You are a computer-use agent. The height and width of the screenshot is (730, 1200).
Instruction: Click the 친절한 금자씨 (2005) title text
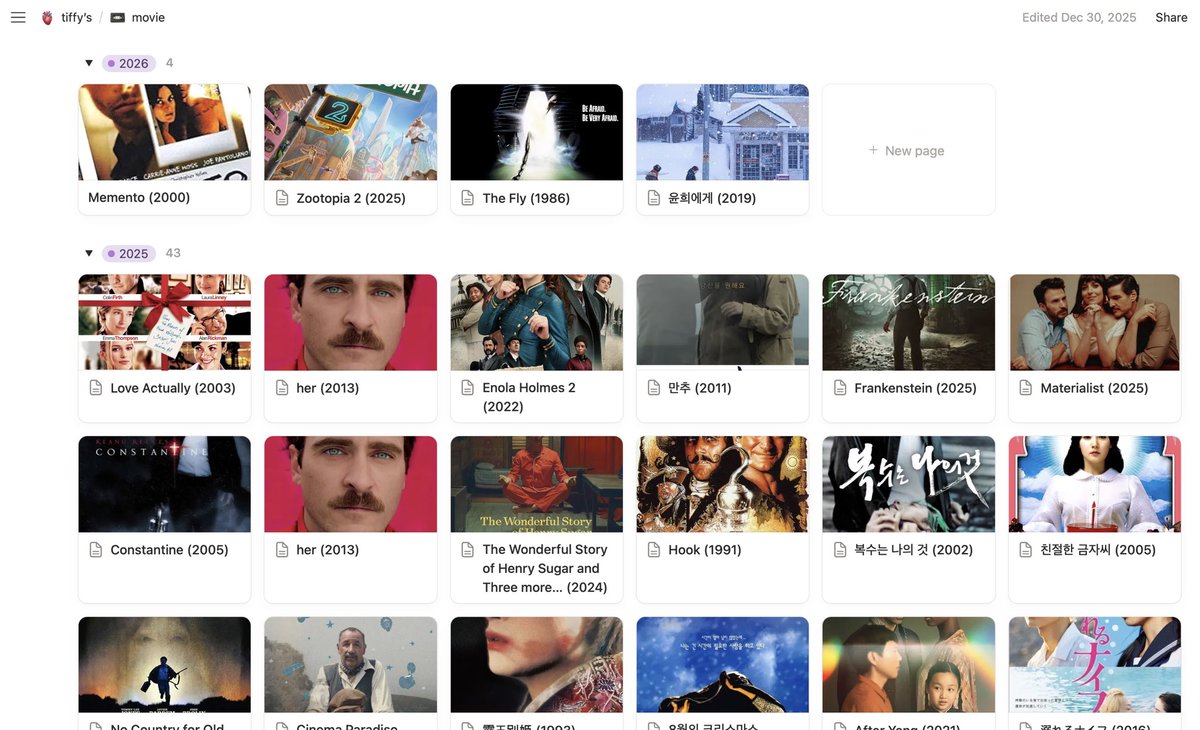(1098, 550)
